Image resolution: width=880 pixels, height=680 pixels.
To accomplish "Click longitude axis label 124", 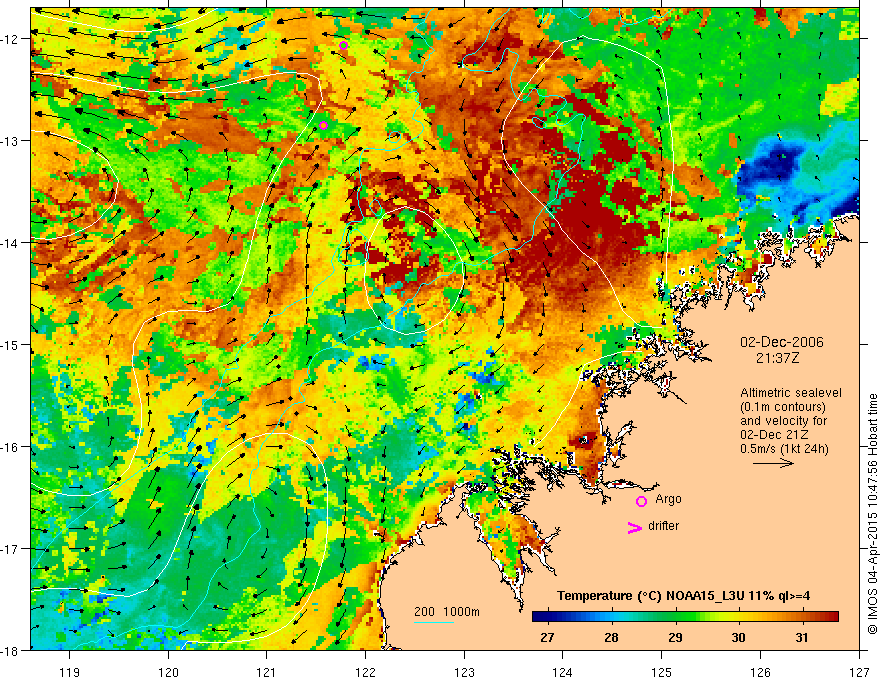I will pos(563,672).
